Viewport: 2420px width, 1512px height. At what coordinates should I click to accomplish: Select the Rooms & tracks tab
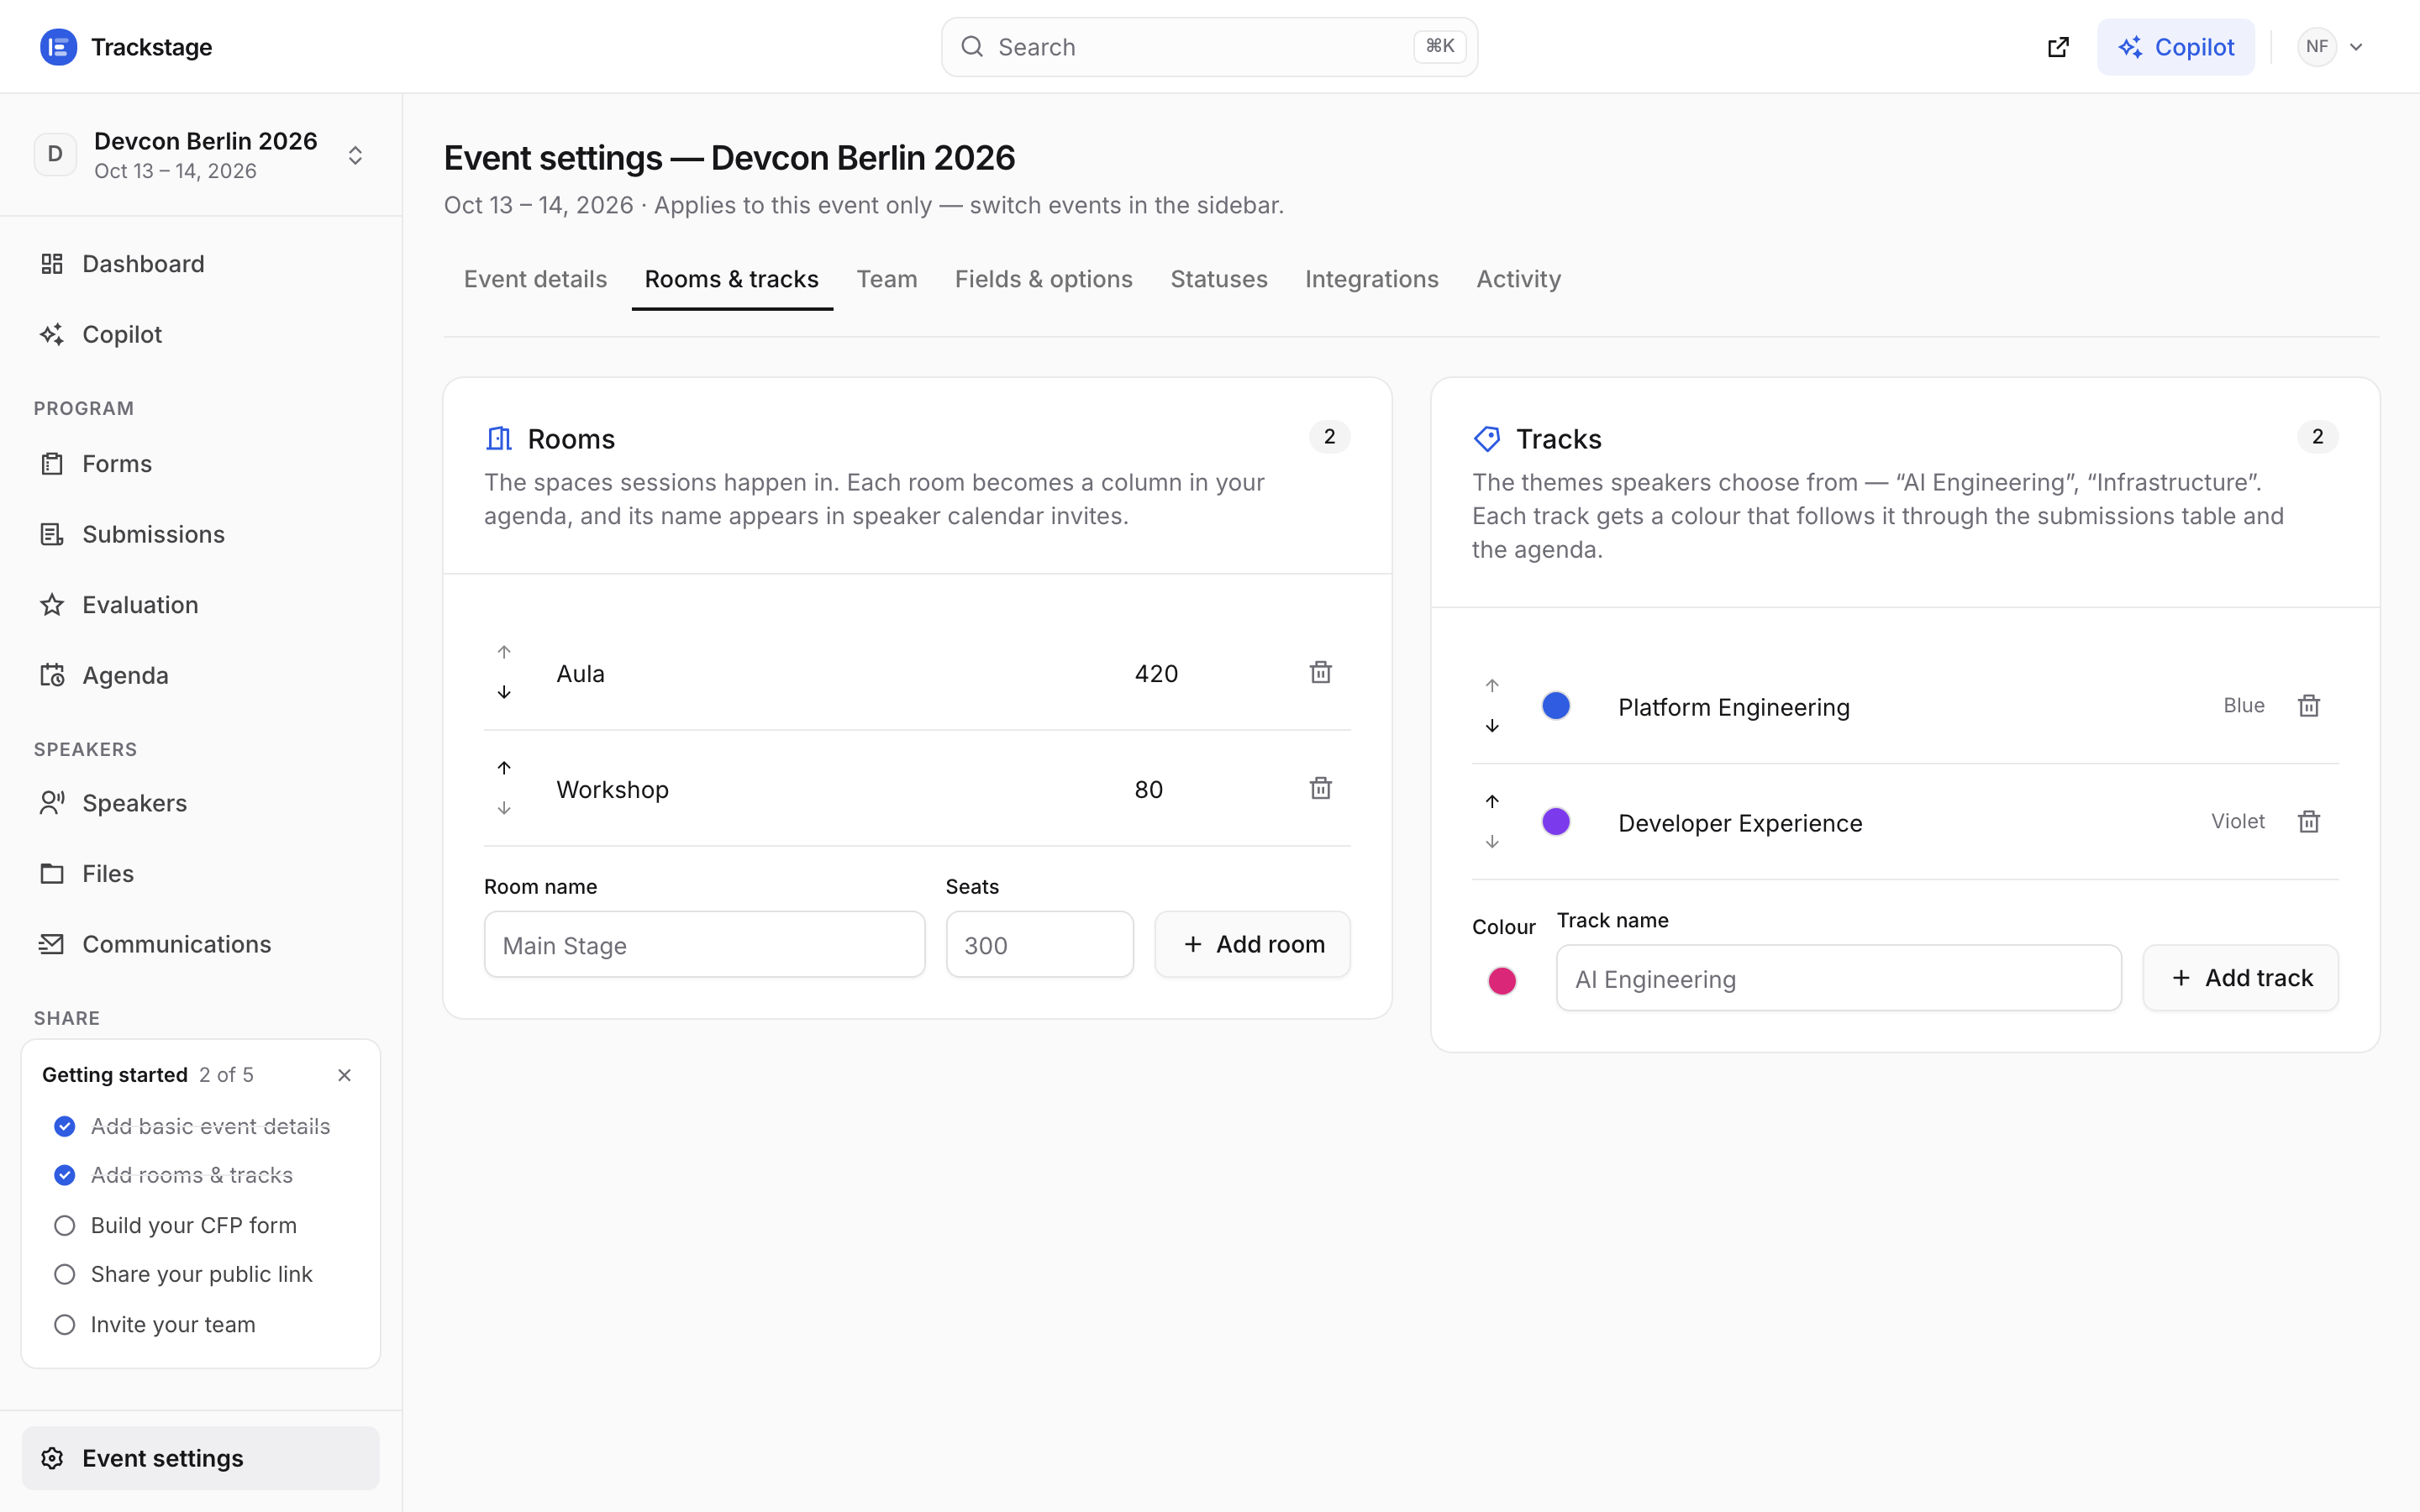(x=732, y=279)
